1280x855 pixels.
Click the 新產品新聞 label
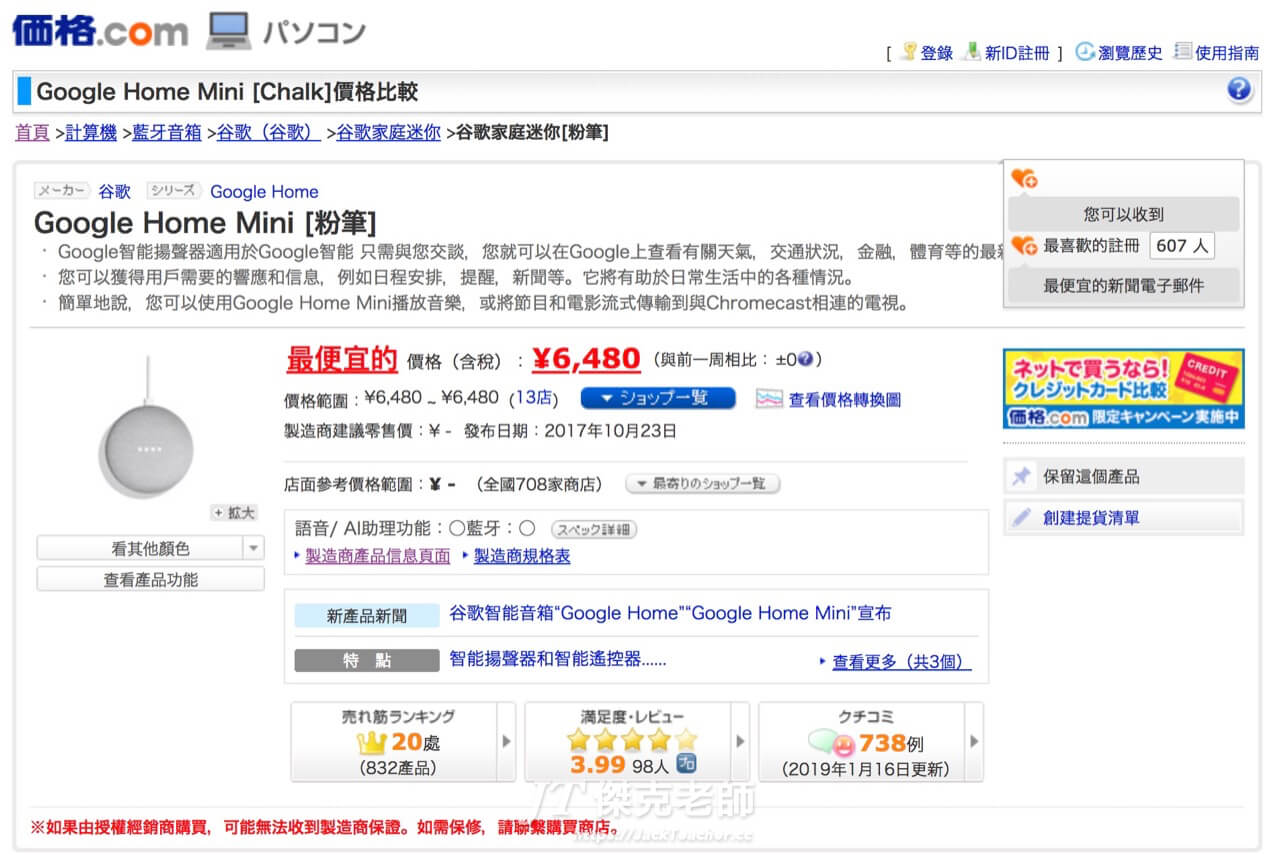(367, 616)
